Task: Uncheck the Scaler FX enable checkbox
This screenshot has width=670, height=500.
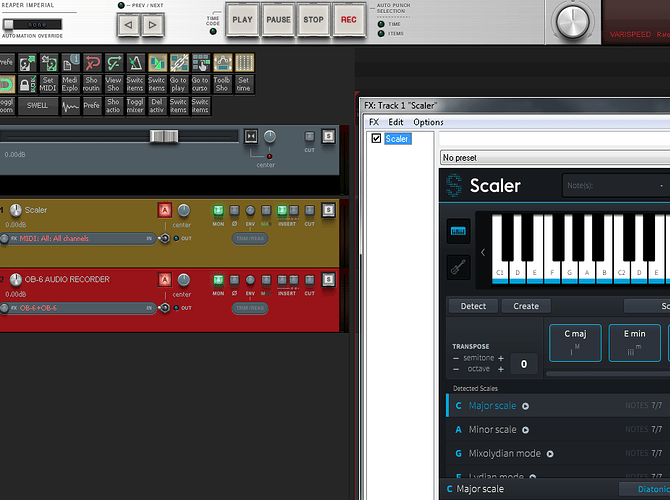Action: point(376,138)
